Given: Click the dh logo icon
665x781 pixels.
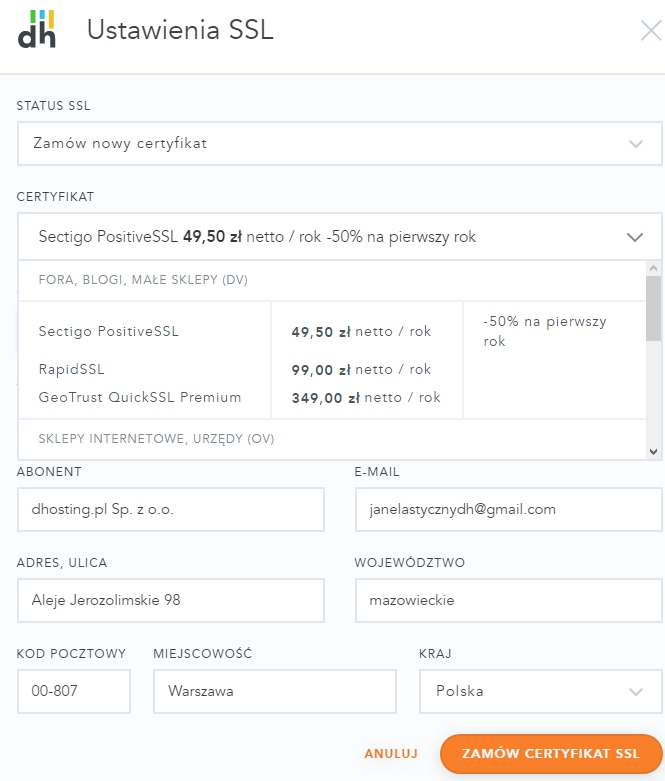Looking at the screenshot, I should click(x=37, y=29).
